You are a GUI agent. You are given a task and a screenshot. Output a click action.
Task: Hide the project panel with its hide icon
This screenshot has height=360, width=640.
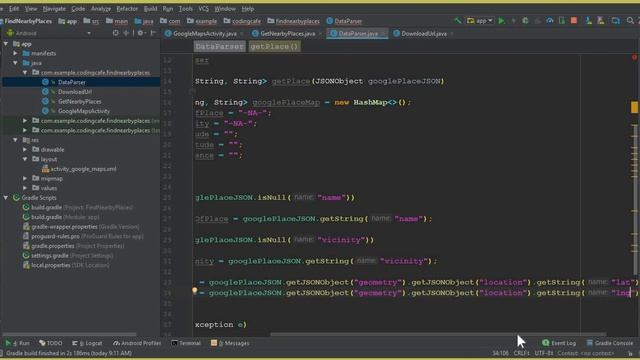pos(153,33)
